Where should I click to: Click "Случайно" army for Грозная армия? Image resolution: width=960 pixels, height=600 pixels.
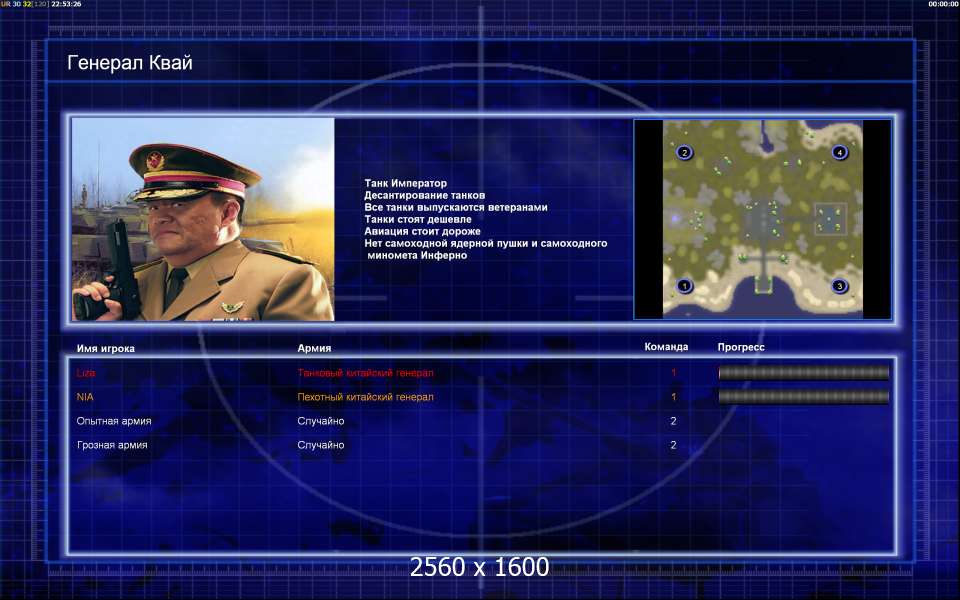(x=321, y=445)
